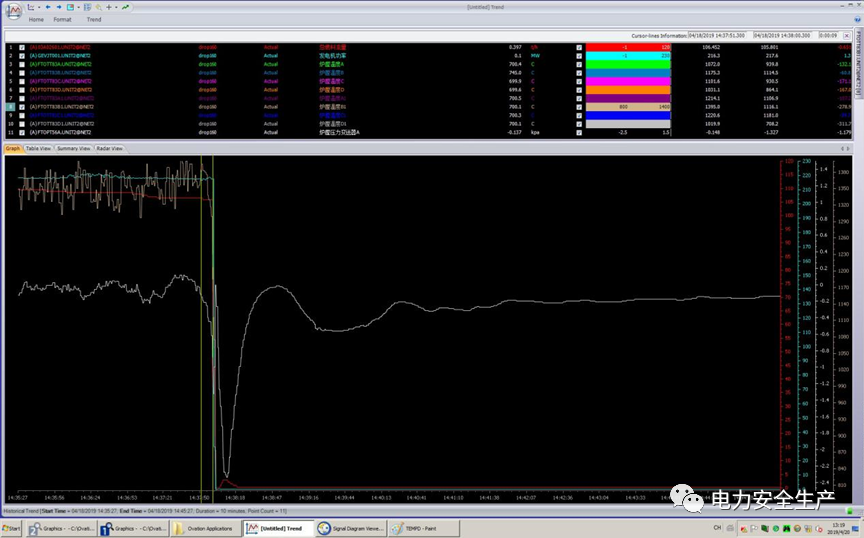The image size is (864, 538).
Task: Open the Format ribbon tab
Action: pyautogui.click(x=62, y=19)
